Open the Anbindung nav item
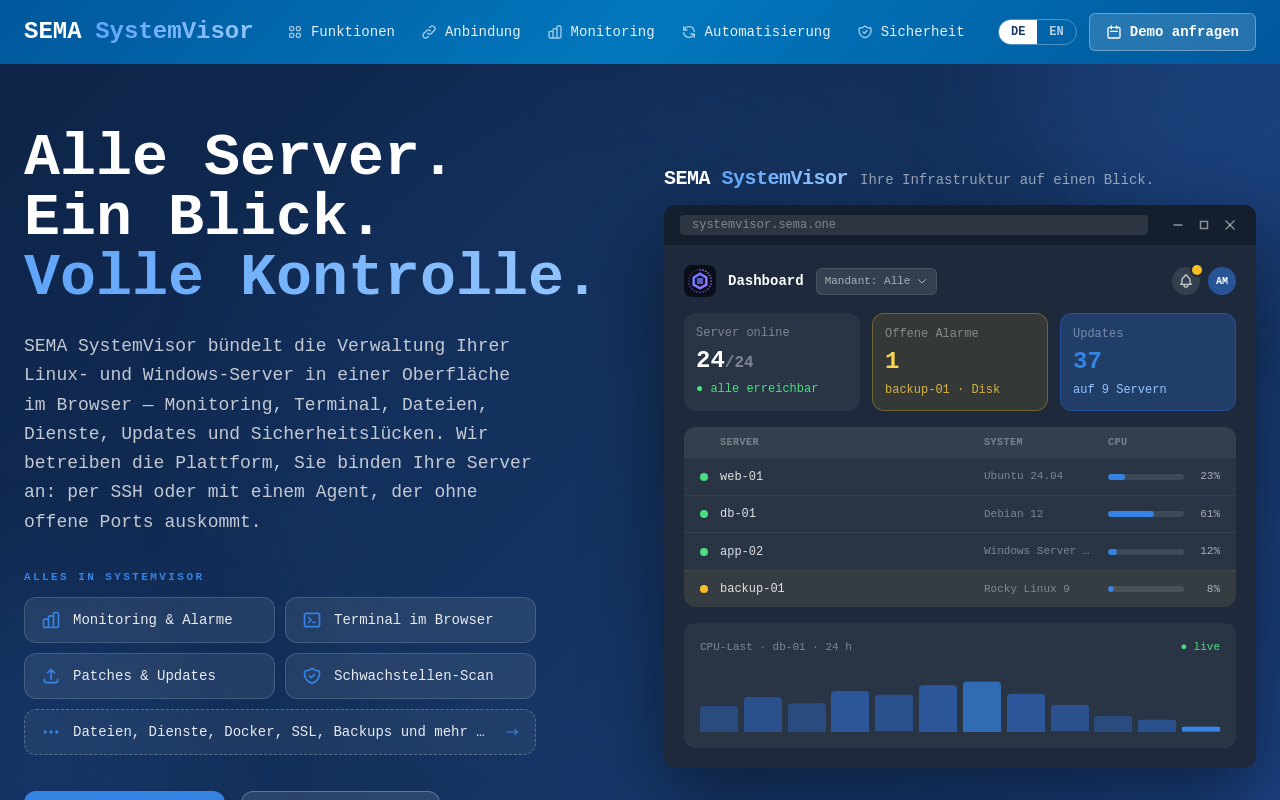Viewport: 1280px width, 800px height. pyautogui.click(x=471, y=32)
